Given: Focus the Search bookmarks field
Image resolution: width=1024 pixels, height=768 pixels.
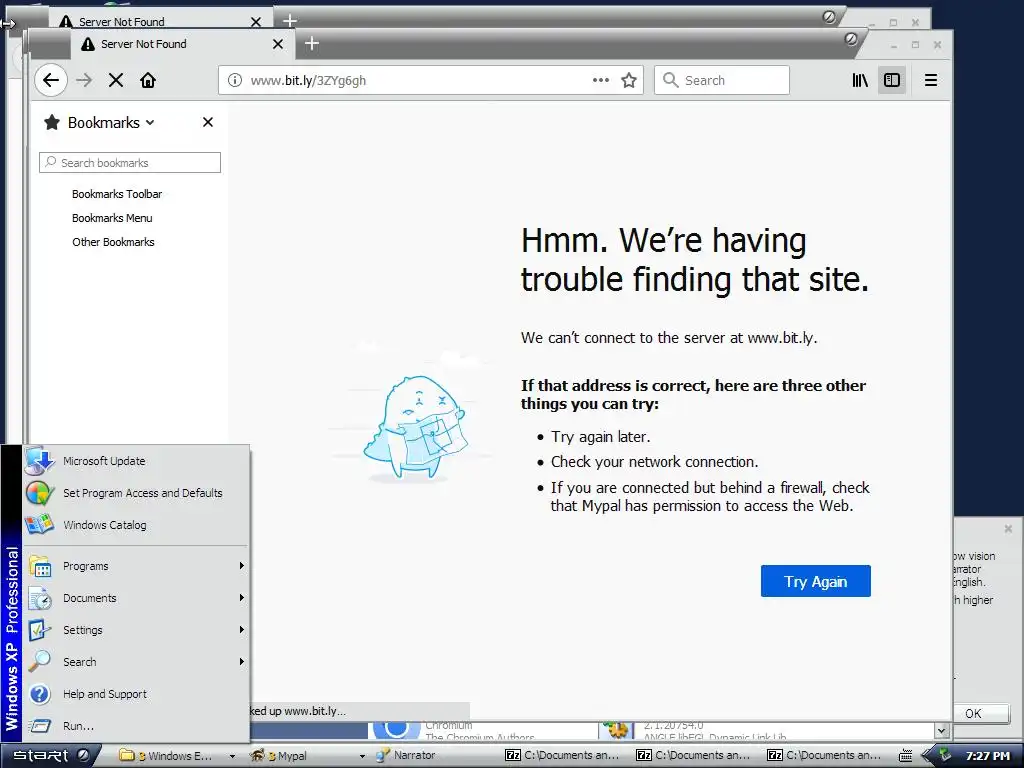Looking at the screenshot, I should coord(130,163).
